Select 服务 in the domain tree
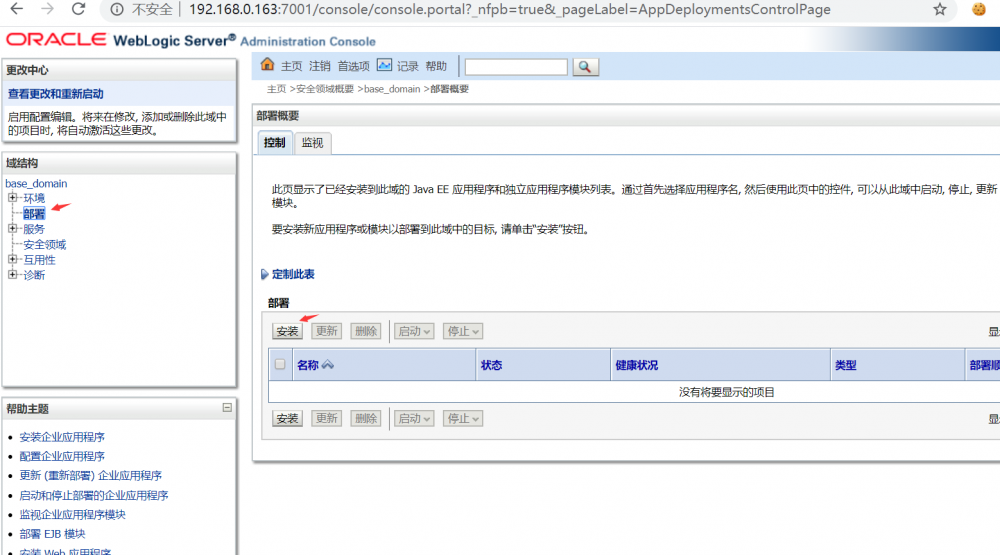1000x555 pixels. (34, 229)
